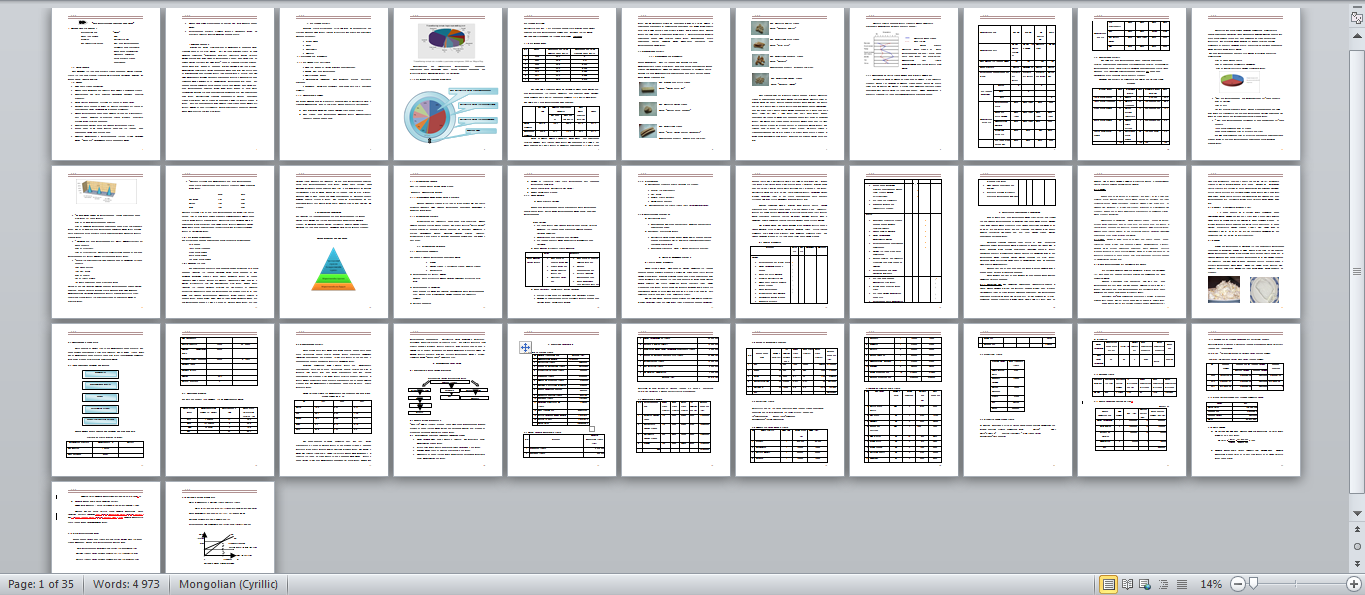Click the Mongolian (Cyrillic) language indicator
This screenshot has width=1365, height=595.
pyautogui.click(x=229, y=584)
